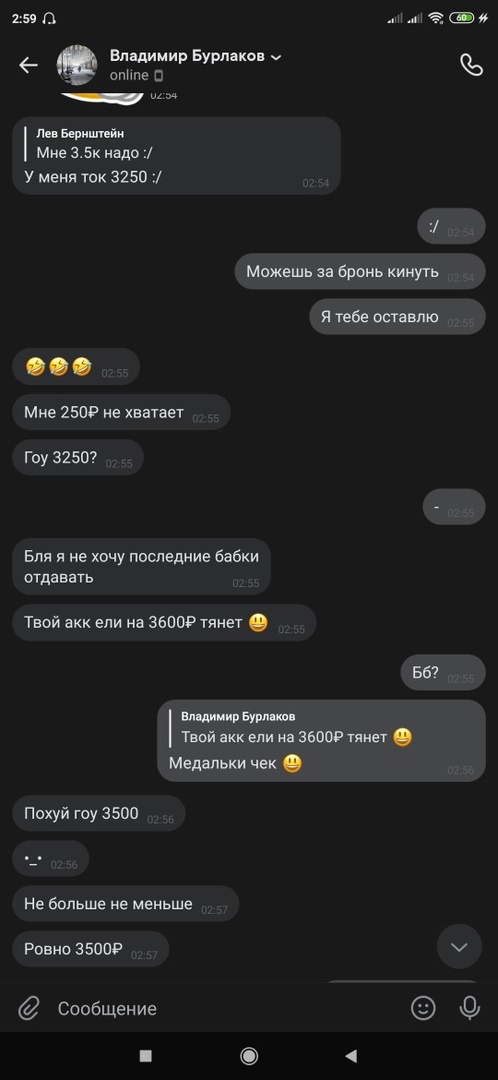Go back using the arrow icon
Image resolution: width=498 pixels, height=1080 pixels.
click(28, 65)
